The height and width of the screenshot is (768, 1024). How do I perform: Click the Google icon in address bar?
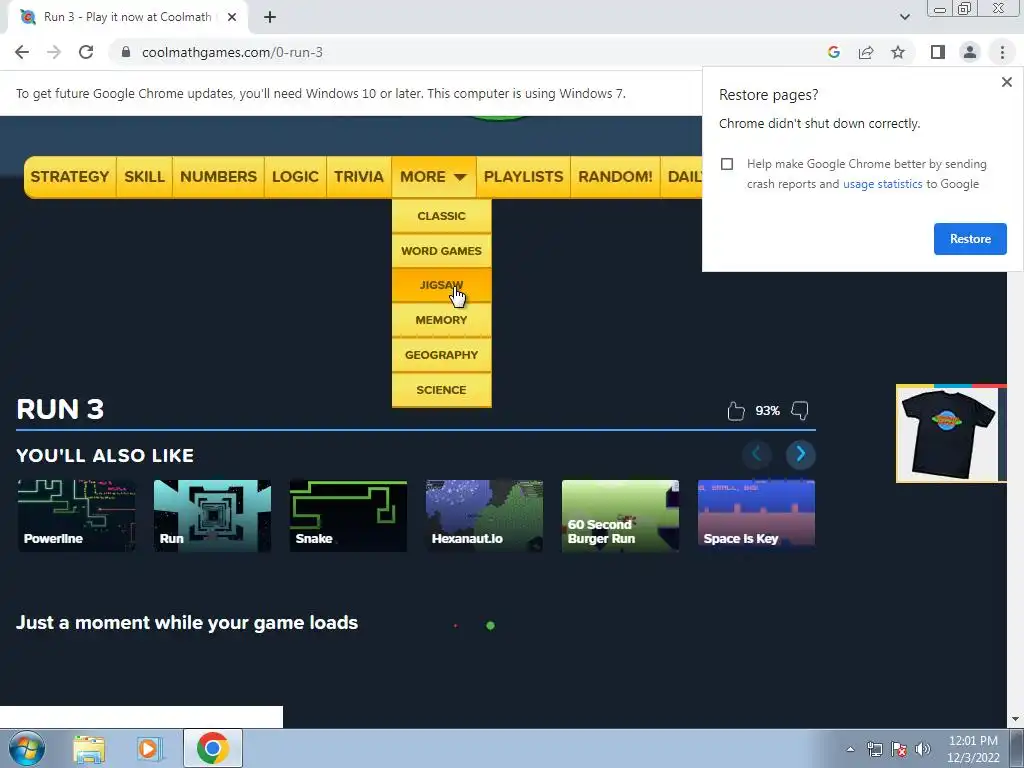coord(833,52)
